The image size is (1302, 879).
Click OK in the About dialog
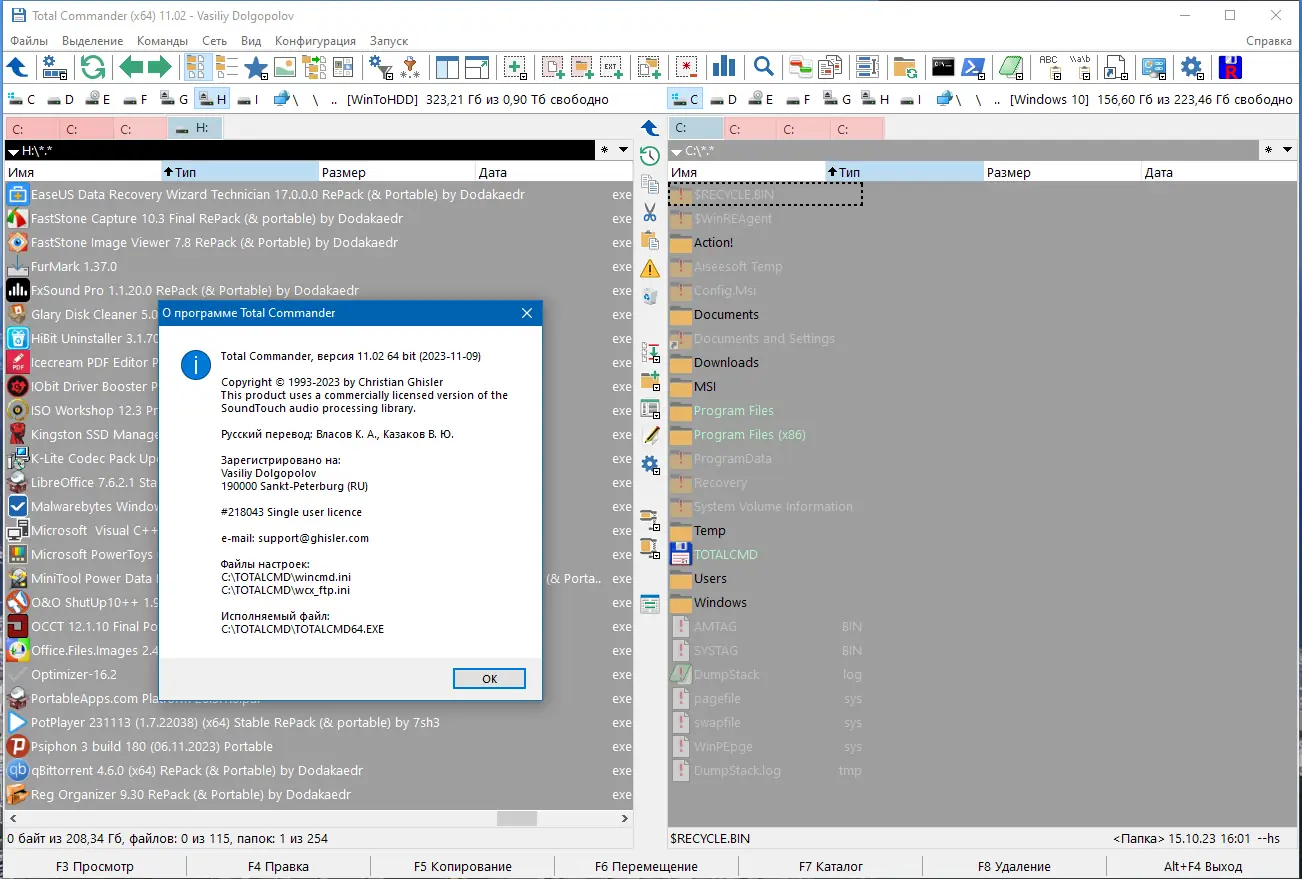(x=489, y=678)
